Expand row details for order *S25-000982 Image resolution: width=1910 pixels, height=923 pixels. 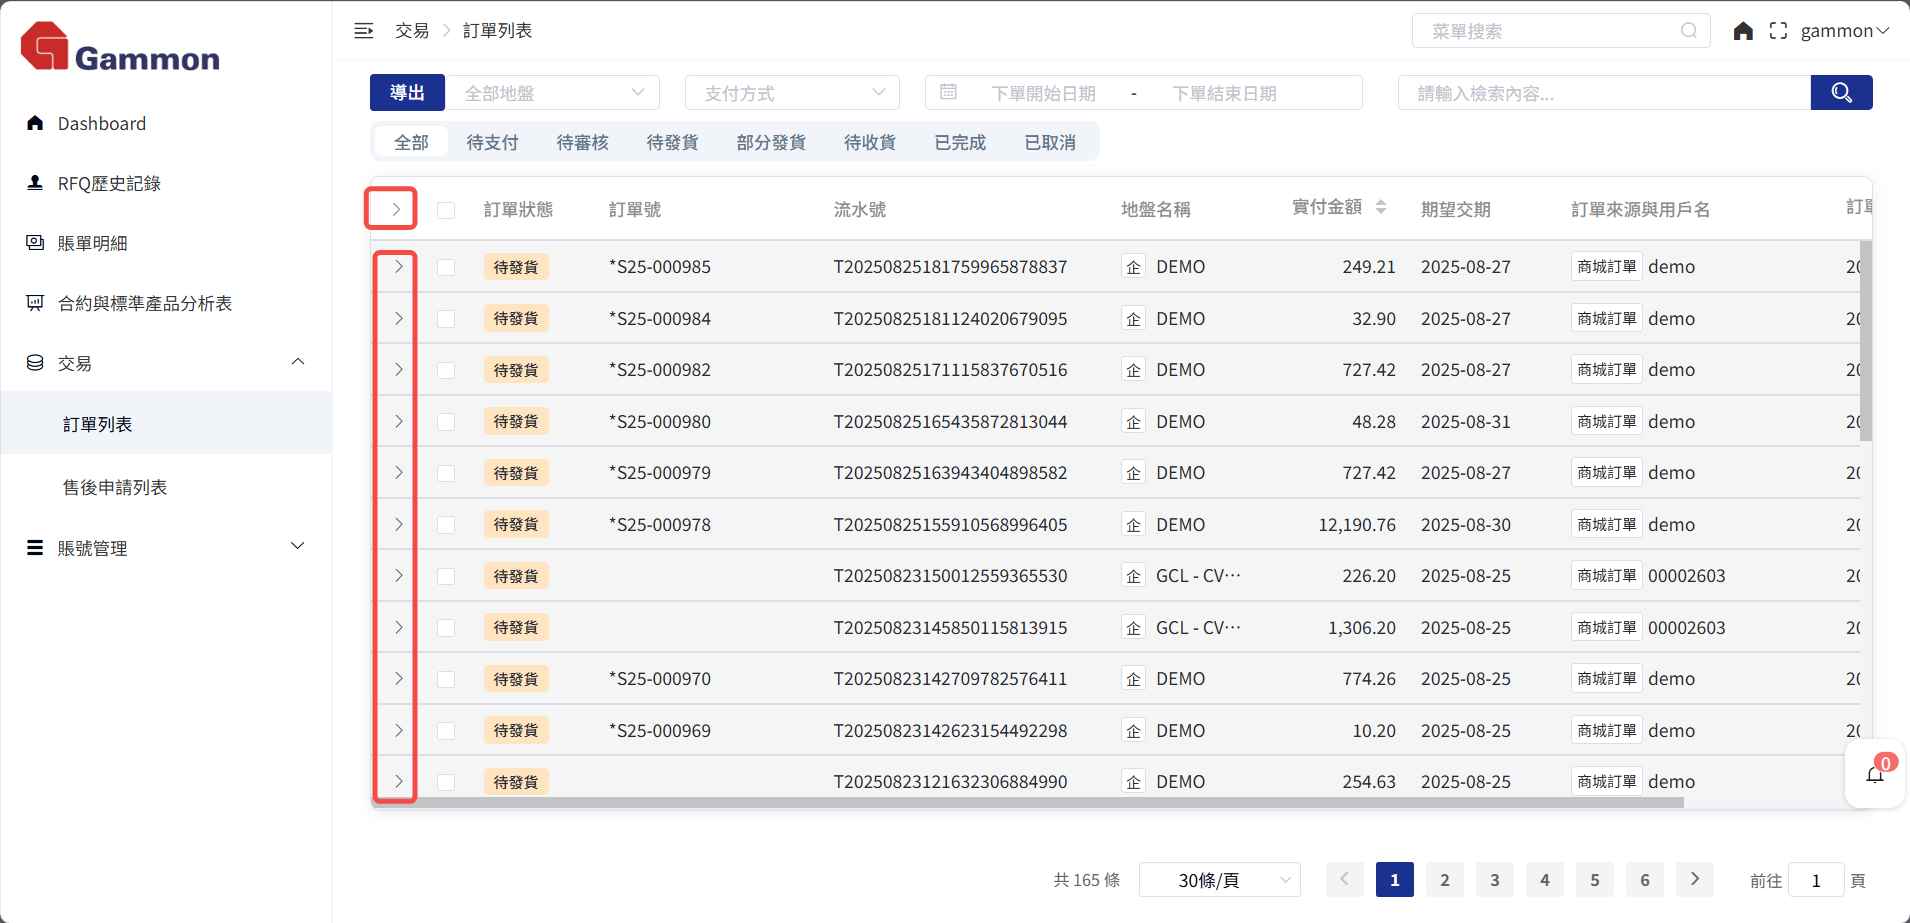click(x=398, y=370)
